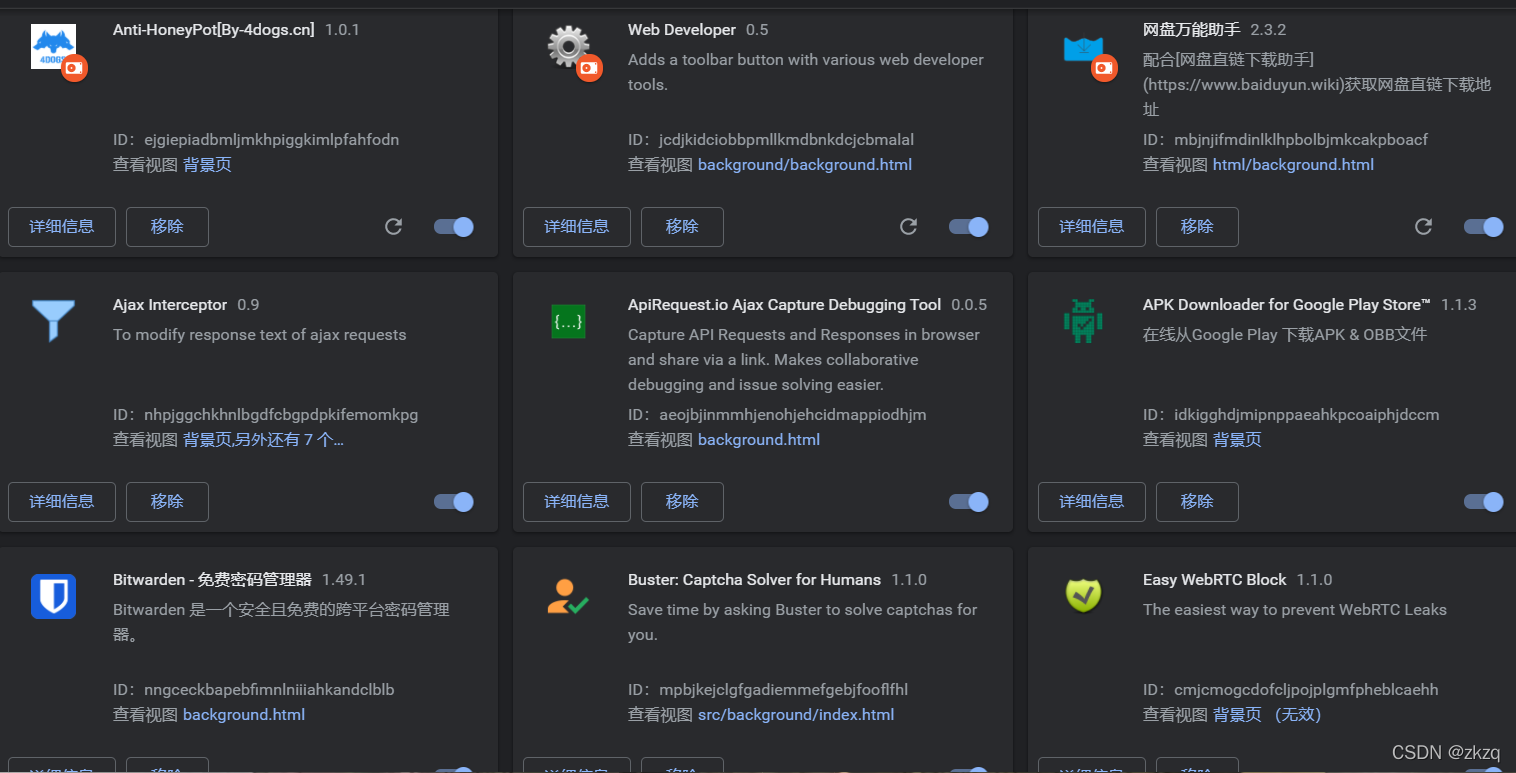Screen dimensions: 1516x773
Task: Open Ajax Interceptor 背景页 views link
Action: (x=263, y=440)
